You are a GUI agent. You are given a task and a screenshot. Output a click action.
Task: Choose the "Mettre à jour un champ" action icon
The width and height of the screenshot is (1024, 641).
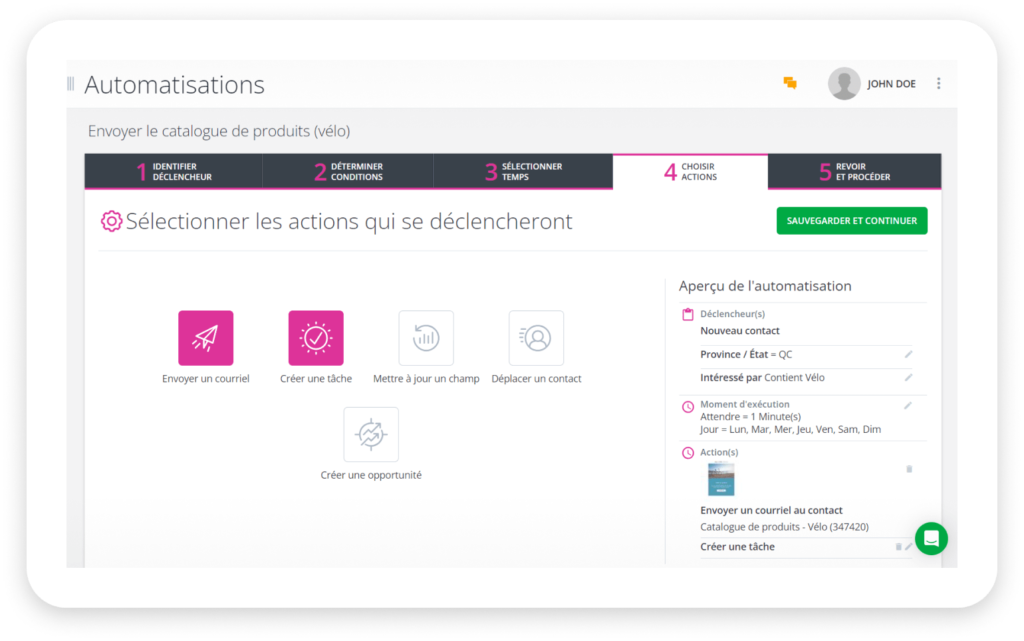pyautogui.click(x=426, y=337)
